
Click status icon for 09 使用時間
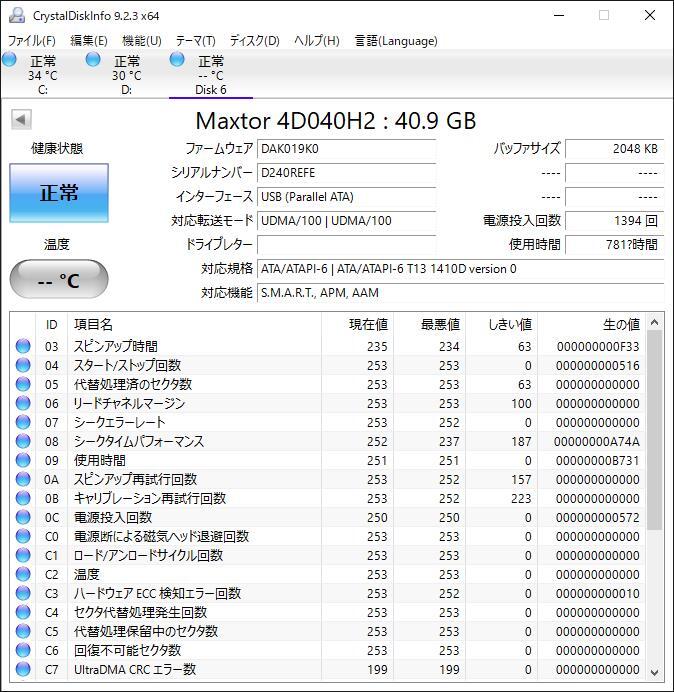[x=23, y=460]
